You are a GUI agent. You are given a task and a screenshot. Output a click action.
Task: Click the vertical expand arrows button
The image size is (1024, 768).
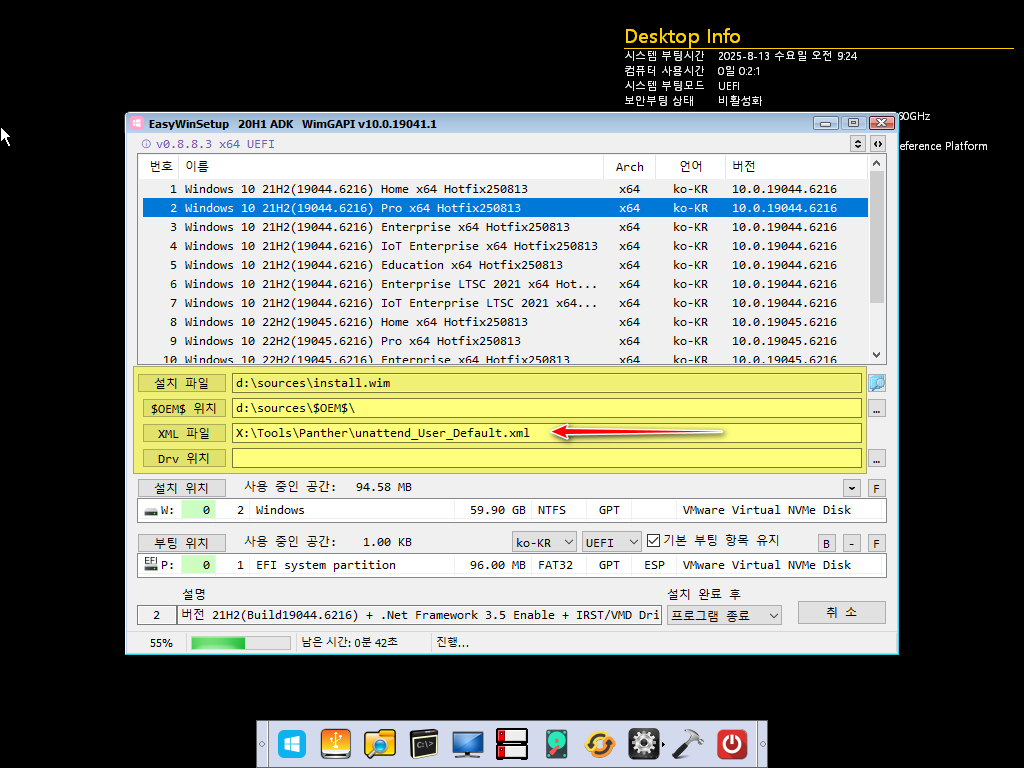[x=857, y=144]
